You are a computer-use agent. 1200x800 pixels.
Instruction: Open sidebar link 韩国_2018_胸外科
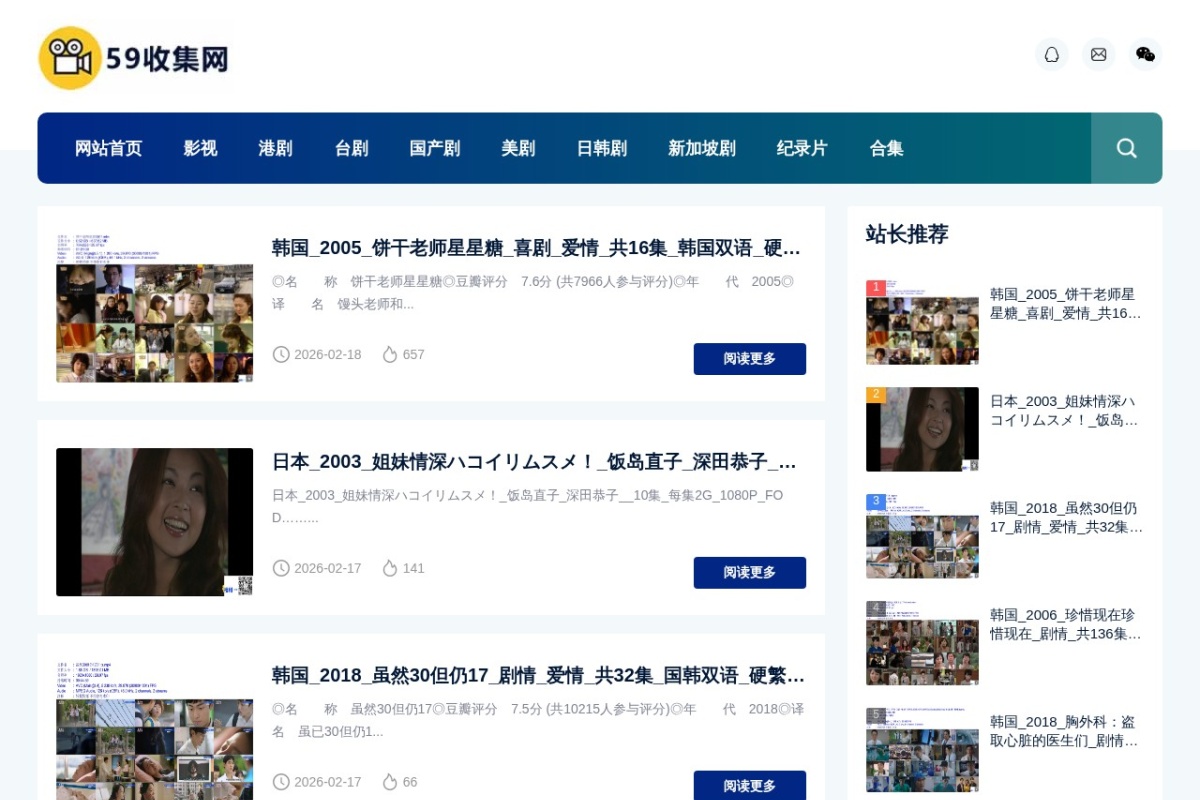[1064, 732]
